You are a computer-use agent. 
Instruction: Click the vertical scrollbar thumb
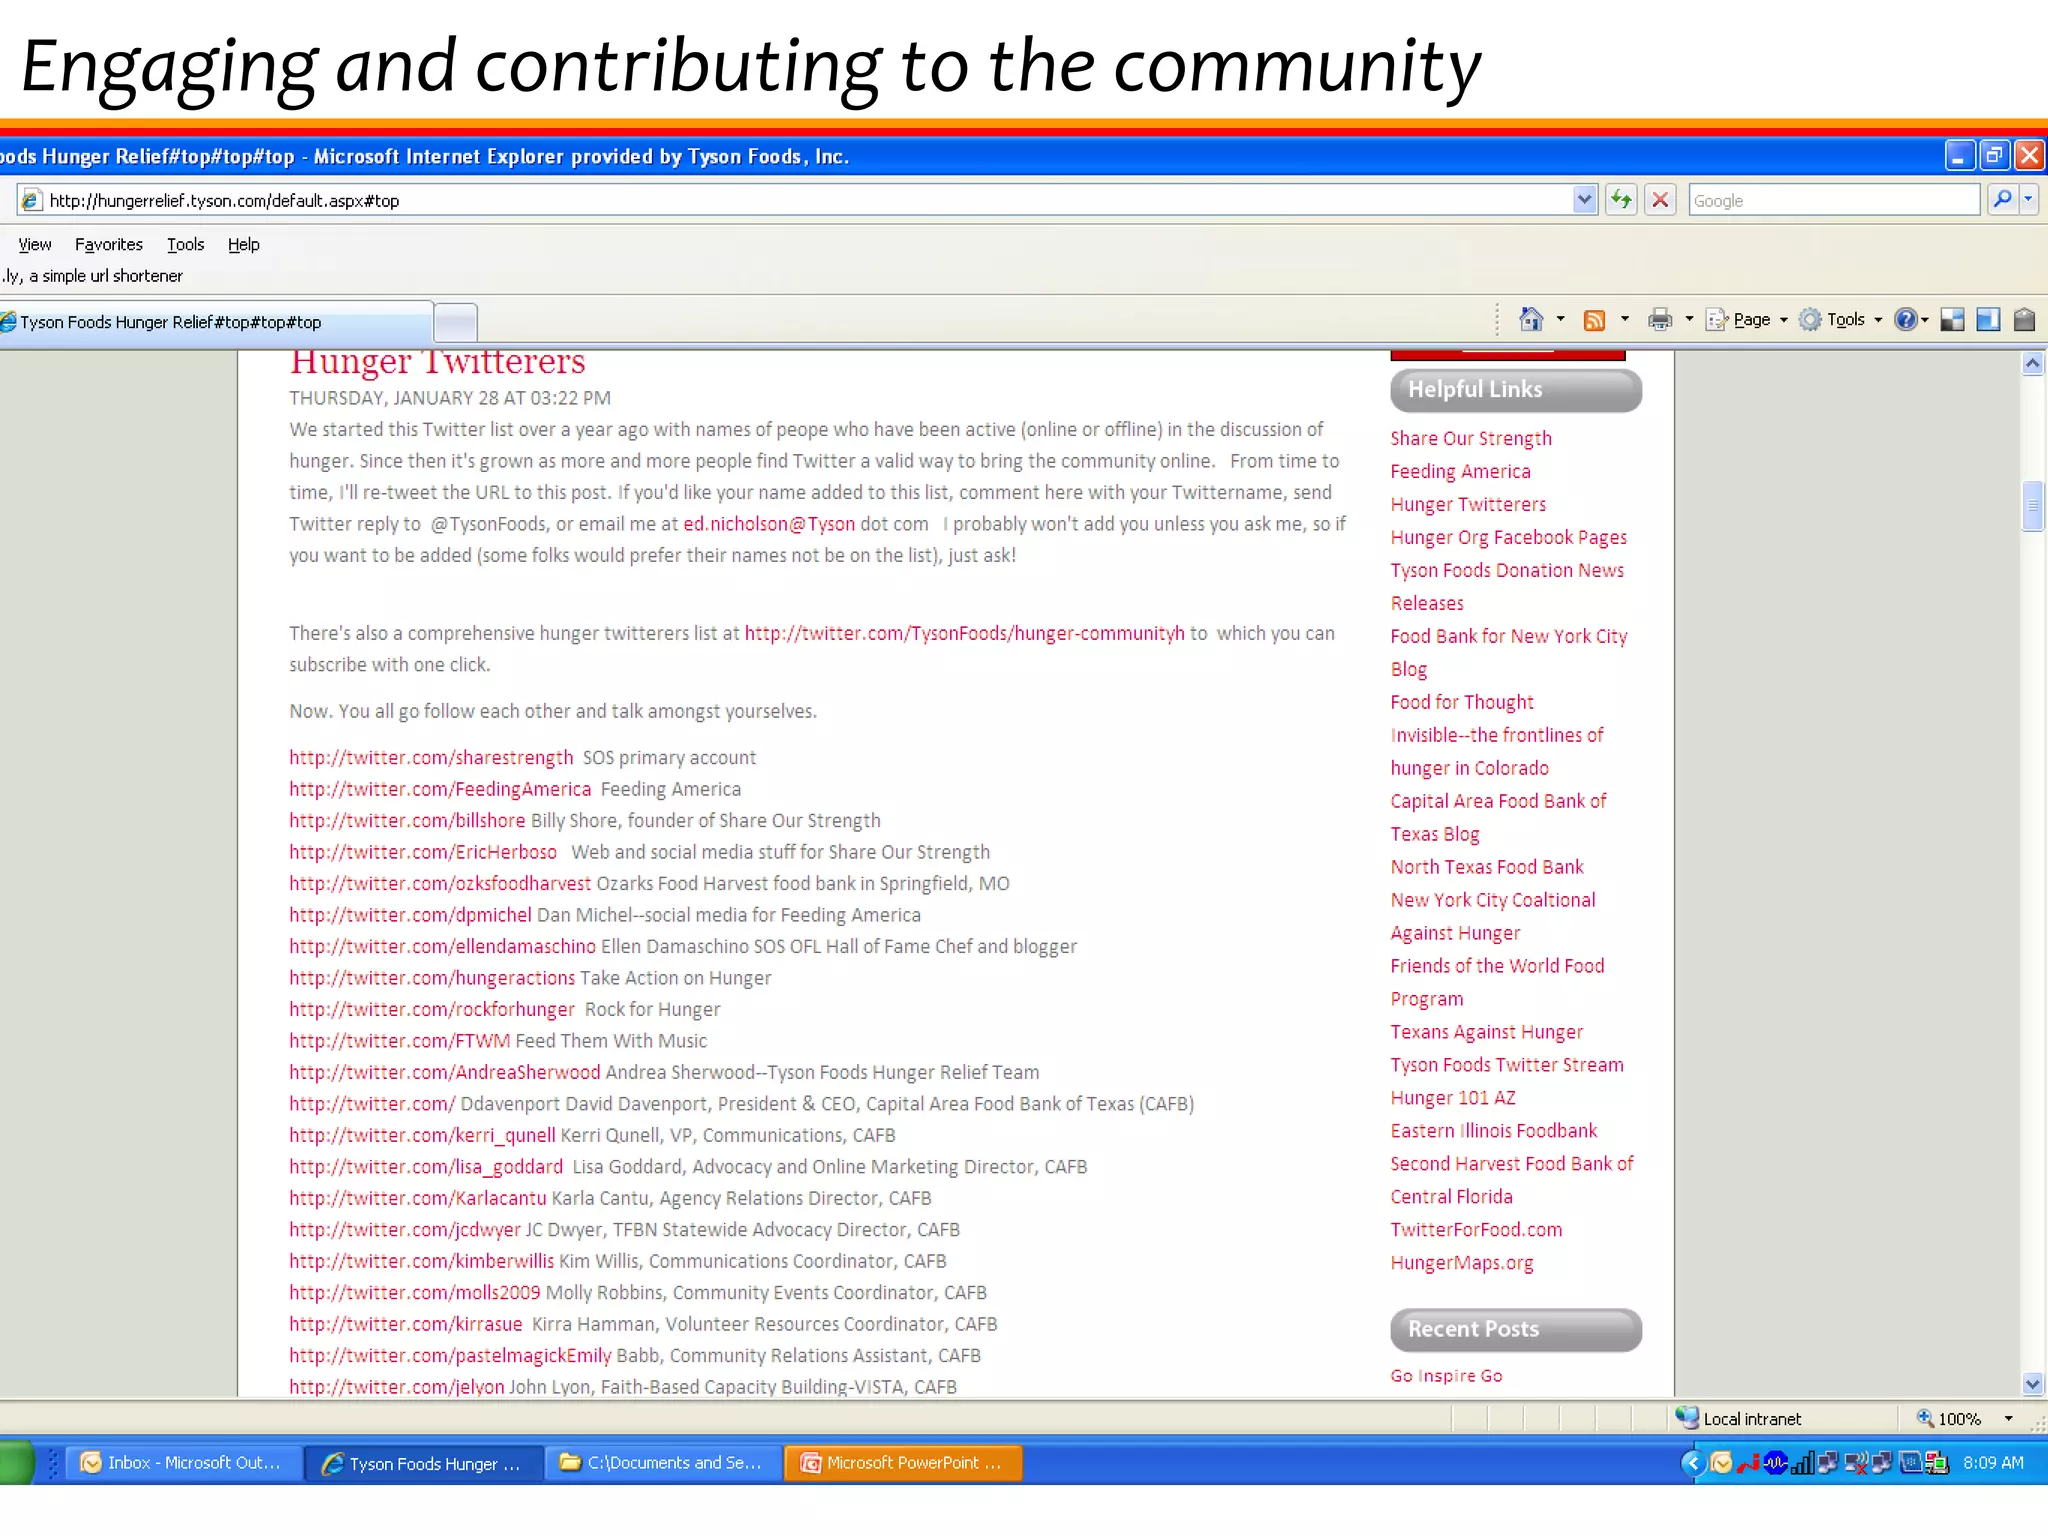(x=2032, y=505)
